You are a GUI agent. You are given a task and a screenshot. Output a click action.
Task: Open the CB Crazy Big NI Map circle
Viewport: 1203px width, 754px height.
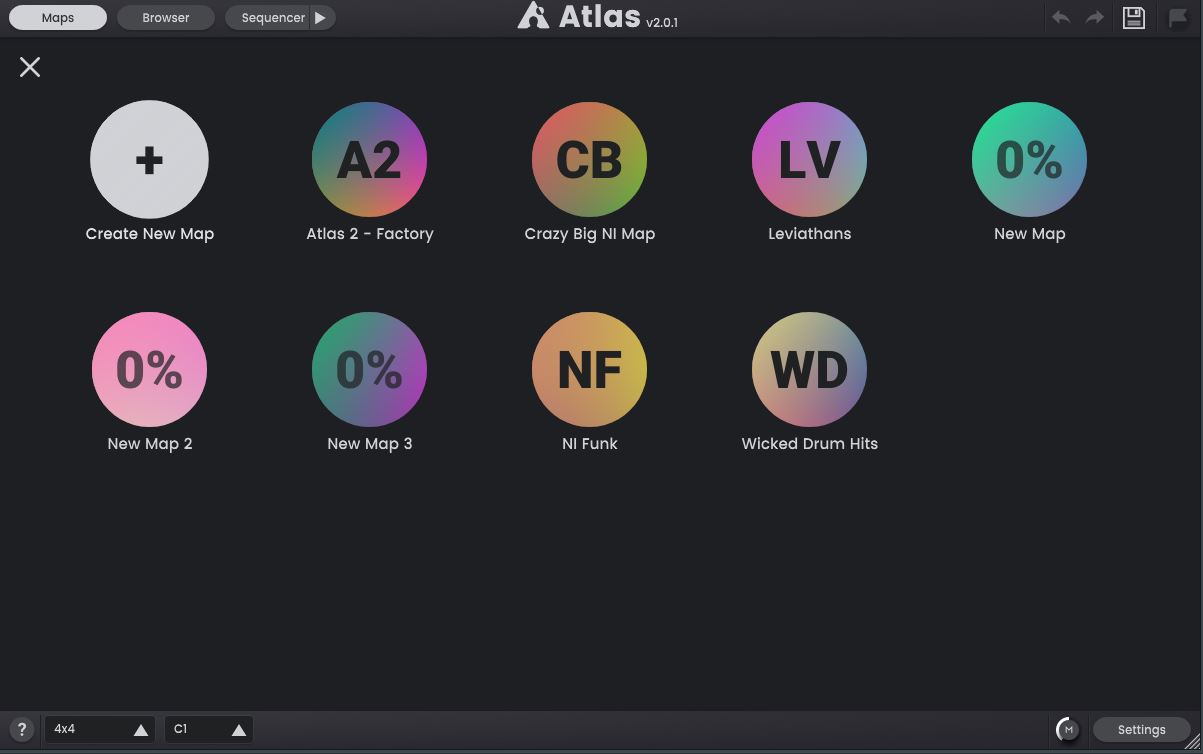pos(589,159)
